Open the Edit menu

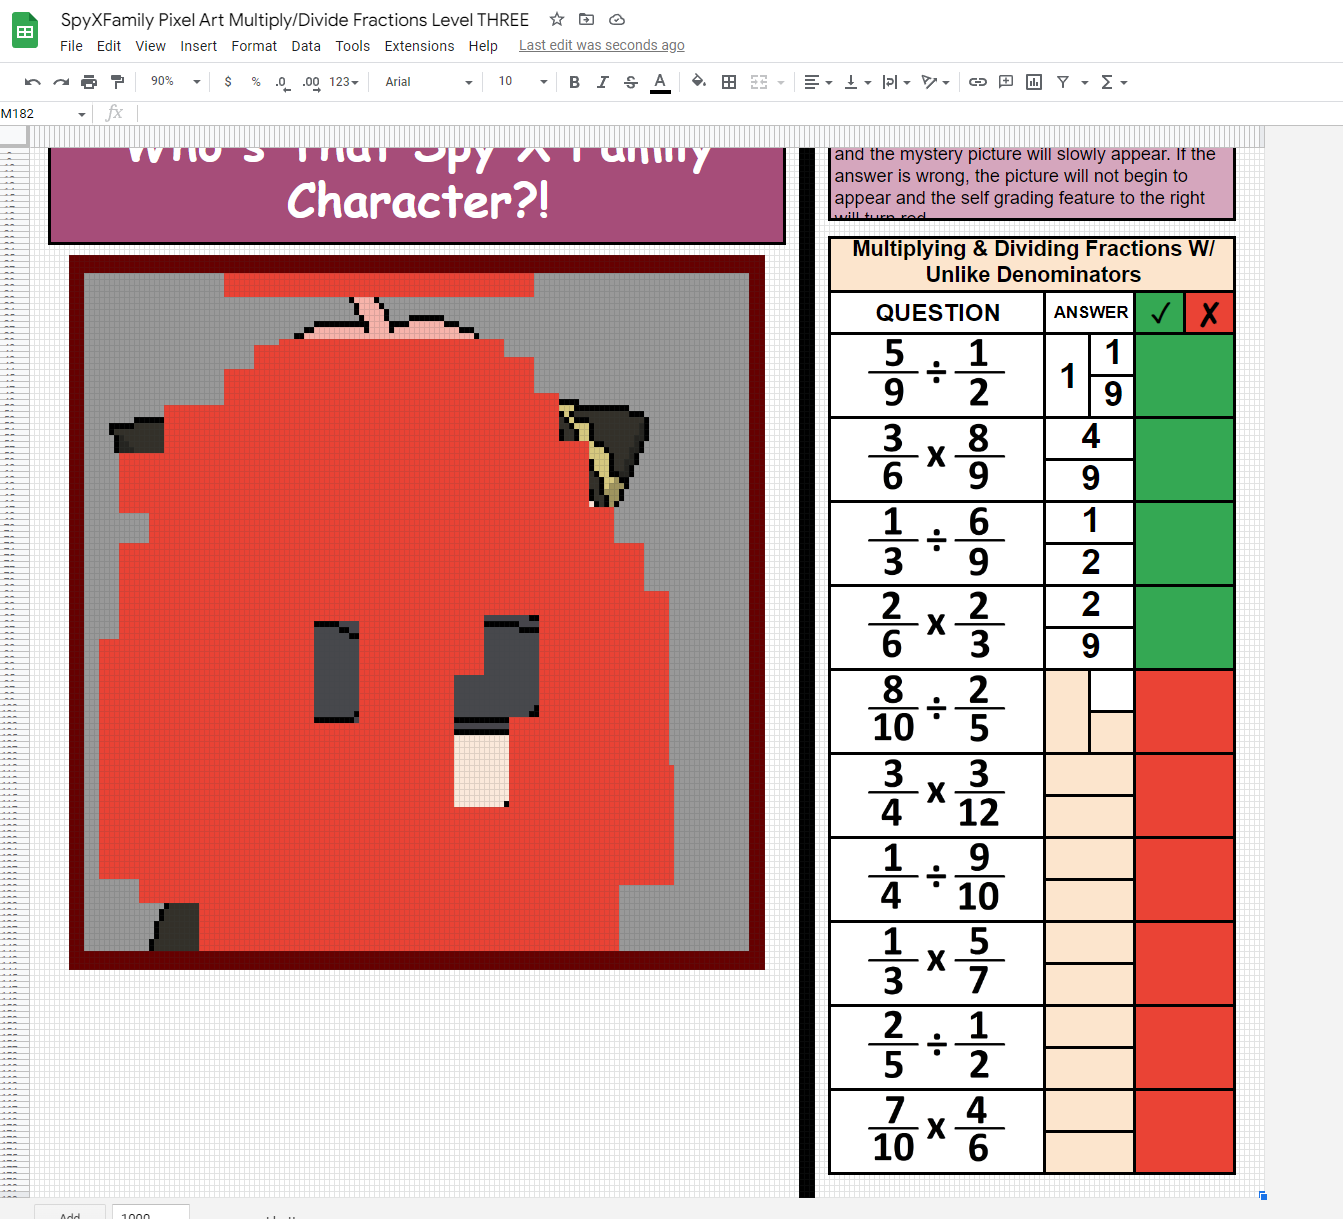(x=108, y=46)
